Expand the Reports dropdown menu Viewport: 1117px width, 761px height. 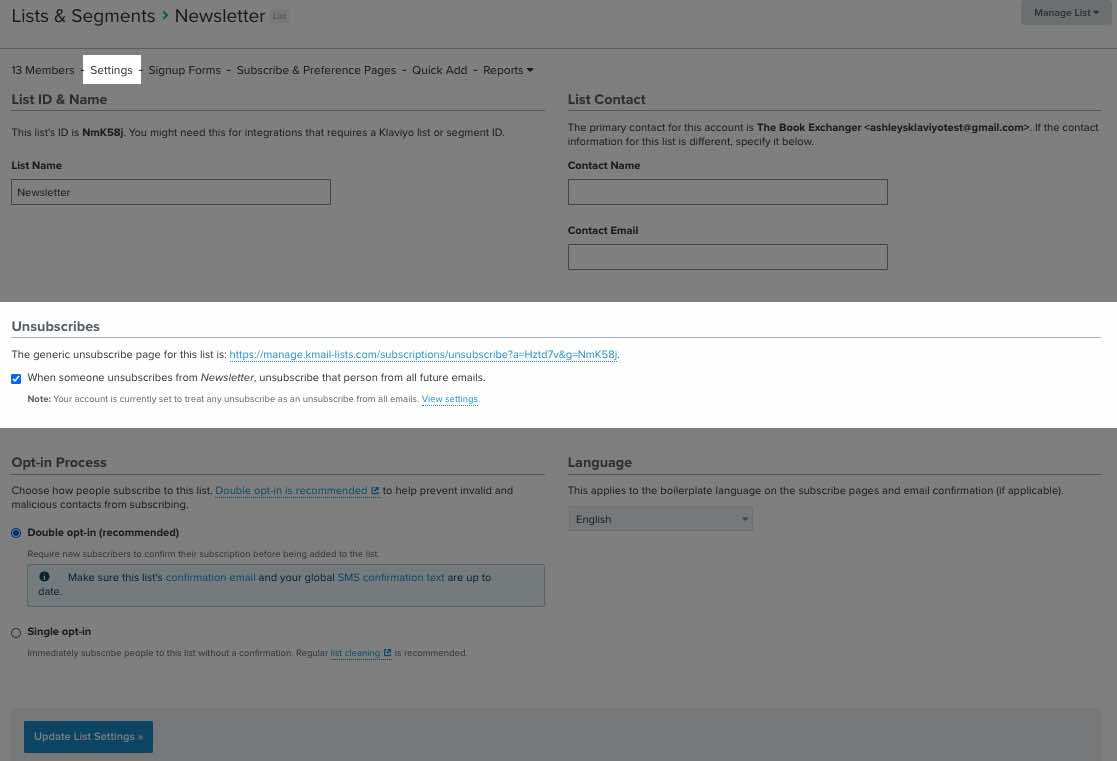pyautogui.click(x=508, y=70)
